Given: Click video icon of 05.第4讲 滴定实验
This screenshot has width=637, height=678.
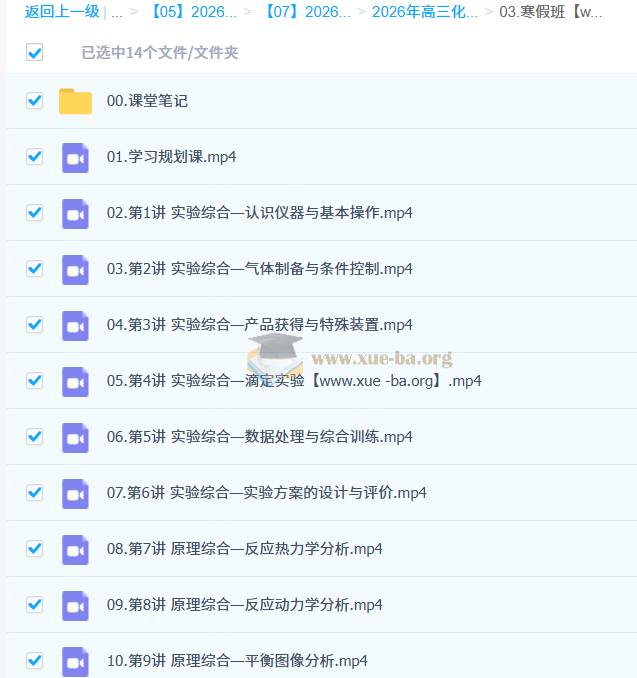Looking at the screenshot, I should [75, 381].
